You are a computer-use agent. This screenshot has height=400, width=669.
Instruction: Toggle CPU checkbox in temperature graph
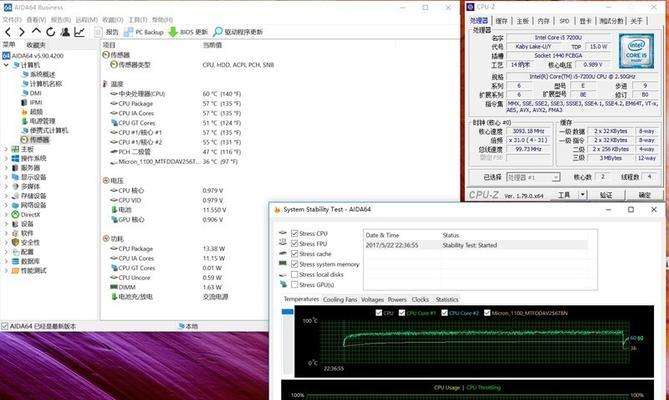379,313
